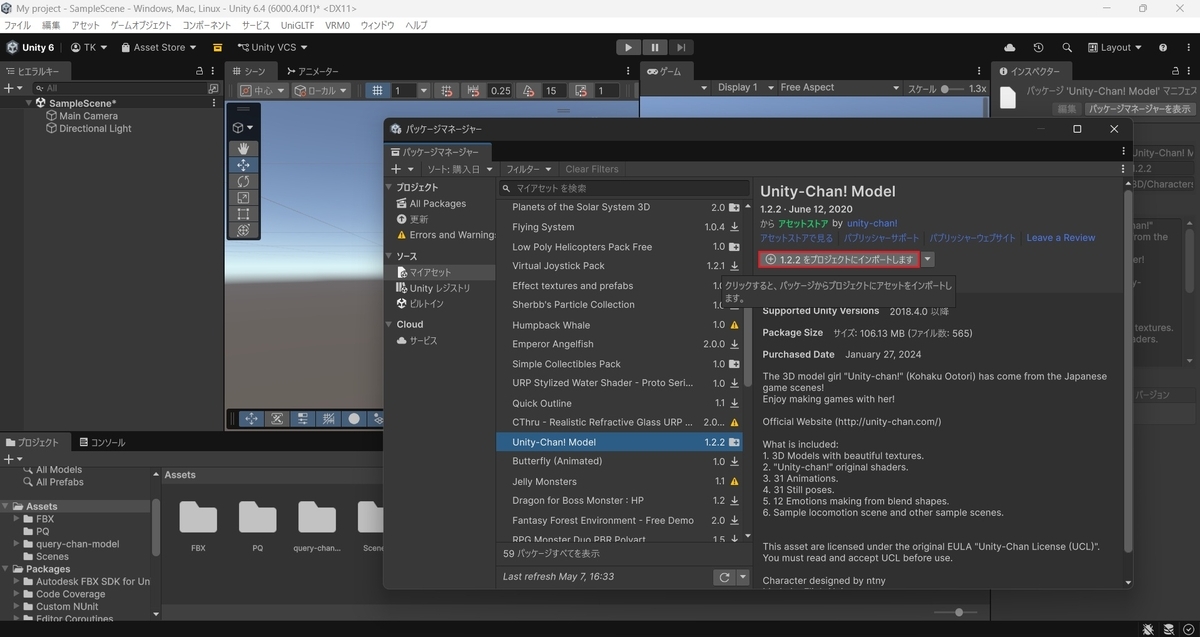Click refresh button in Package Manager footer
1200x637 pixels.
pos(724,577)
